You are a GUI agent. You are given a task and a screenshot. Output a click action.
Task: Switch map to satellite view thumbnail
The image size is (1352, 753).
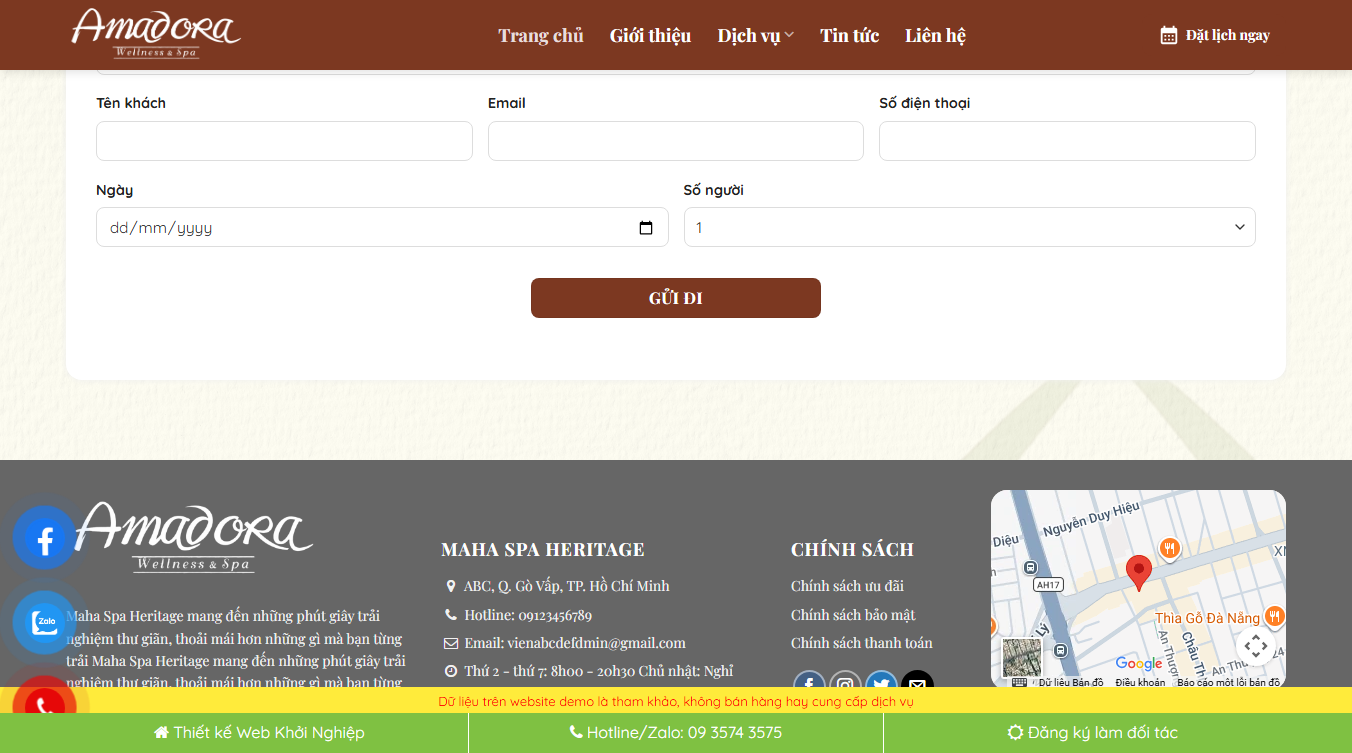(1022, 658)
